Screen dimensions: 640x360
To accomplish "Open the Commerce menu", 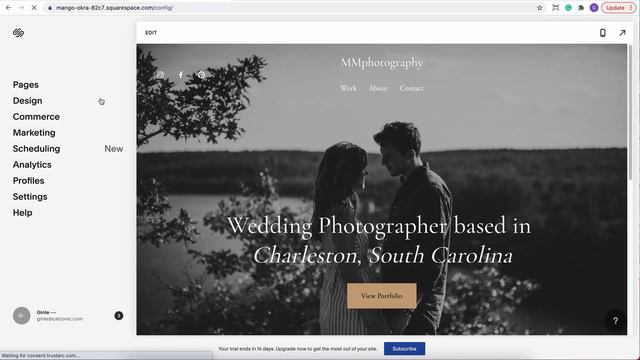I will 36,117.
